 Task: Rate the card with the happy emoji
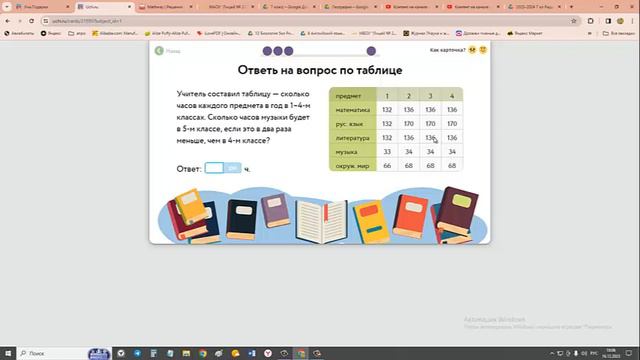(483, 50)
